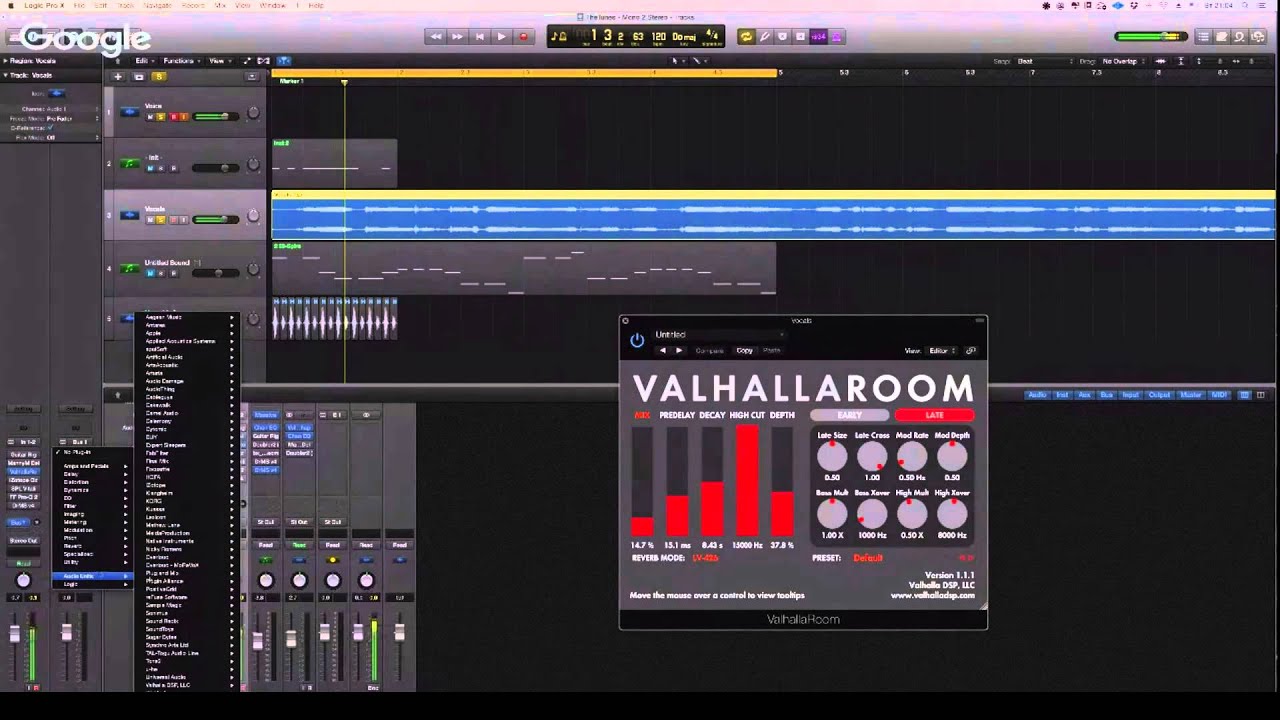Click the www.valhalladsp.com link
1280x720 pixels.
pos(932,596)
